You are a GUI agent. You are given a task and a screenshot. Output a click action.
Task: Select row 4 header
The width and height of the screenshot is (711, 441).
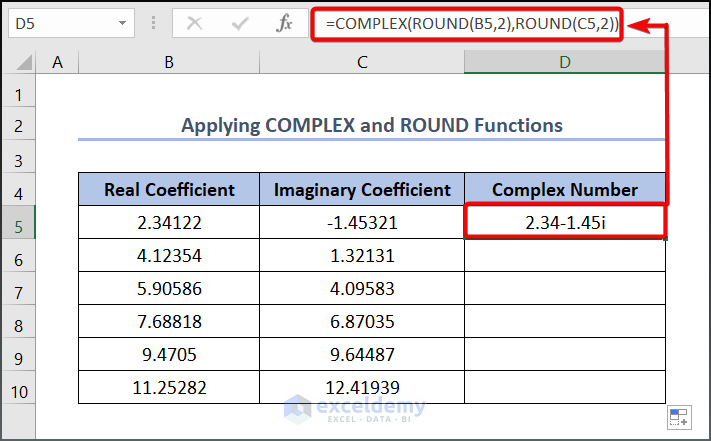[x=18, y=189]
